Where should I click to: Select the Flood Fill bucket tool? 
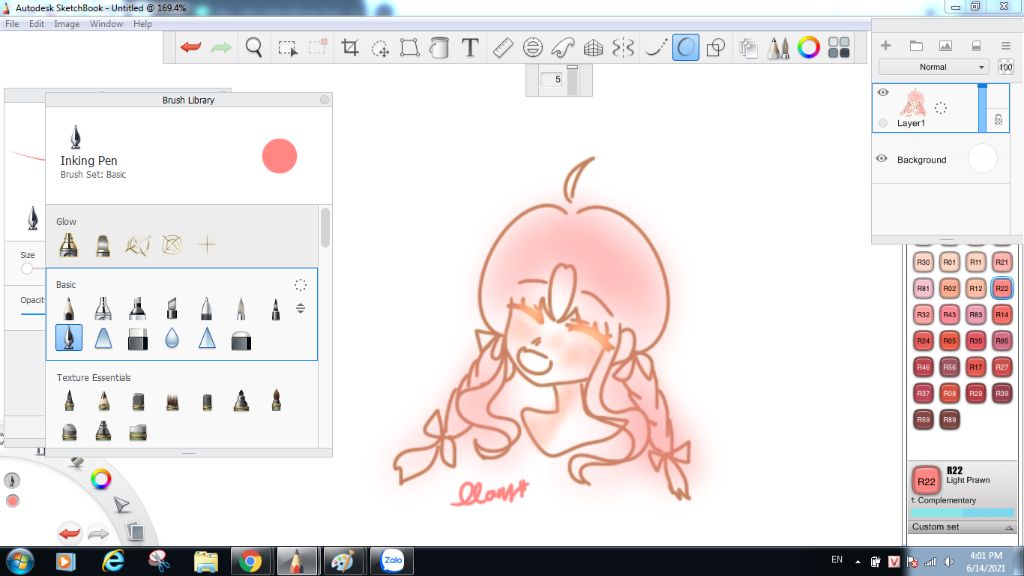tap(440, 47)
